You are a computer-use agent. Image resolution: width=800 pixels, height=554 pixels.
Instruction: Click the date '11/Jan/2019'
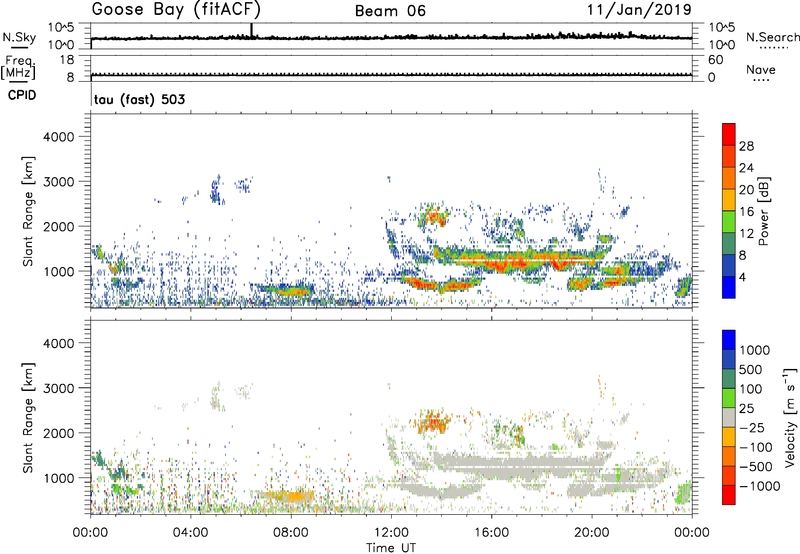pos(639,9)
